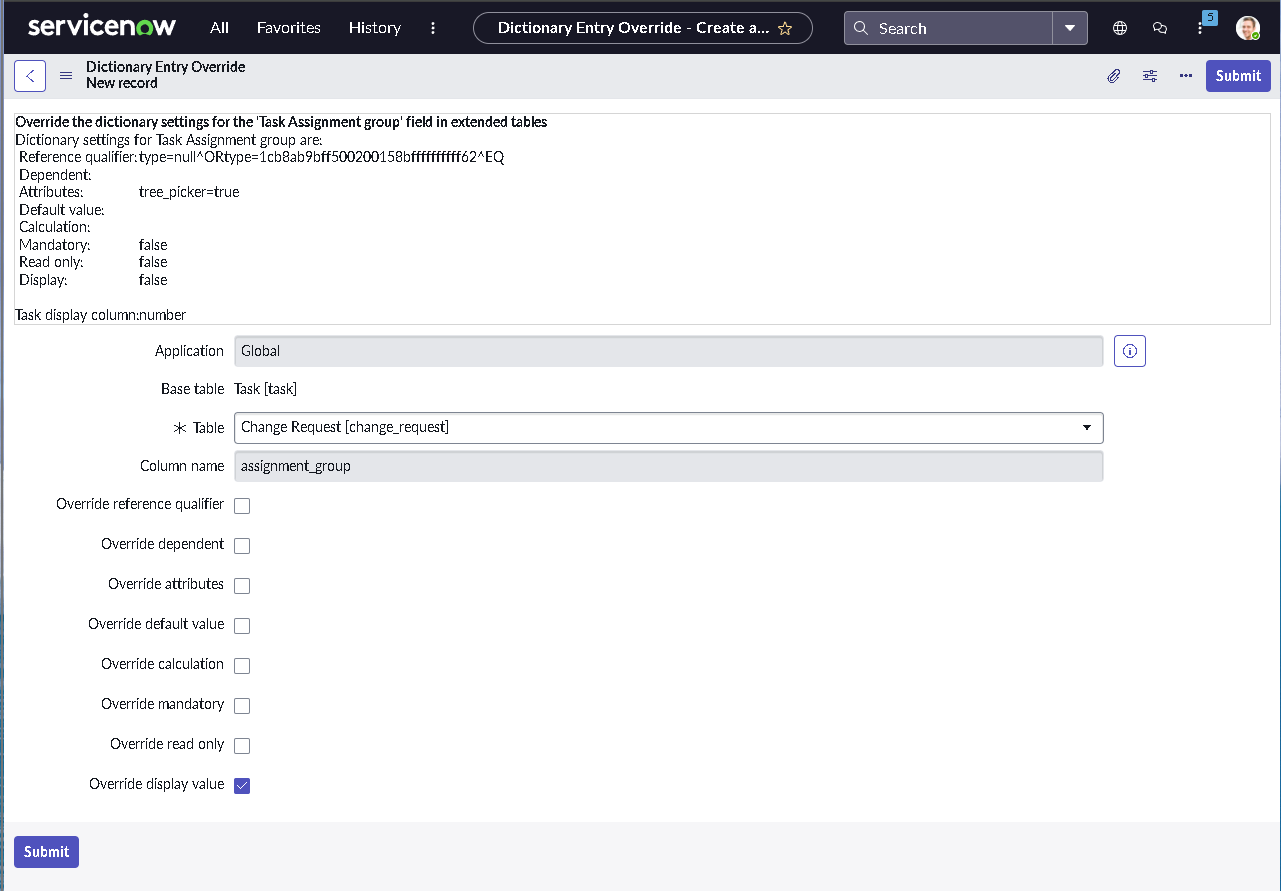
Task: Open the search scope dropdown arrow
Action: (1070, 28)
